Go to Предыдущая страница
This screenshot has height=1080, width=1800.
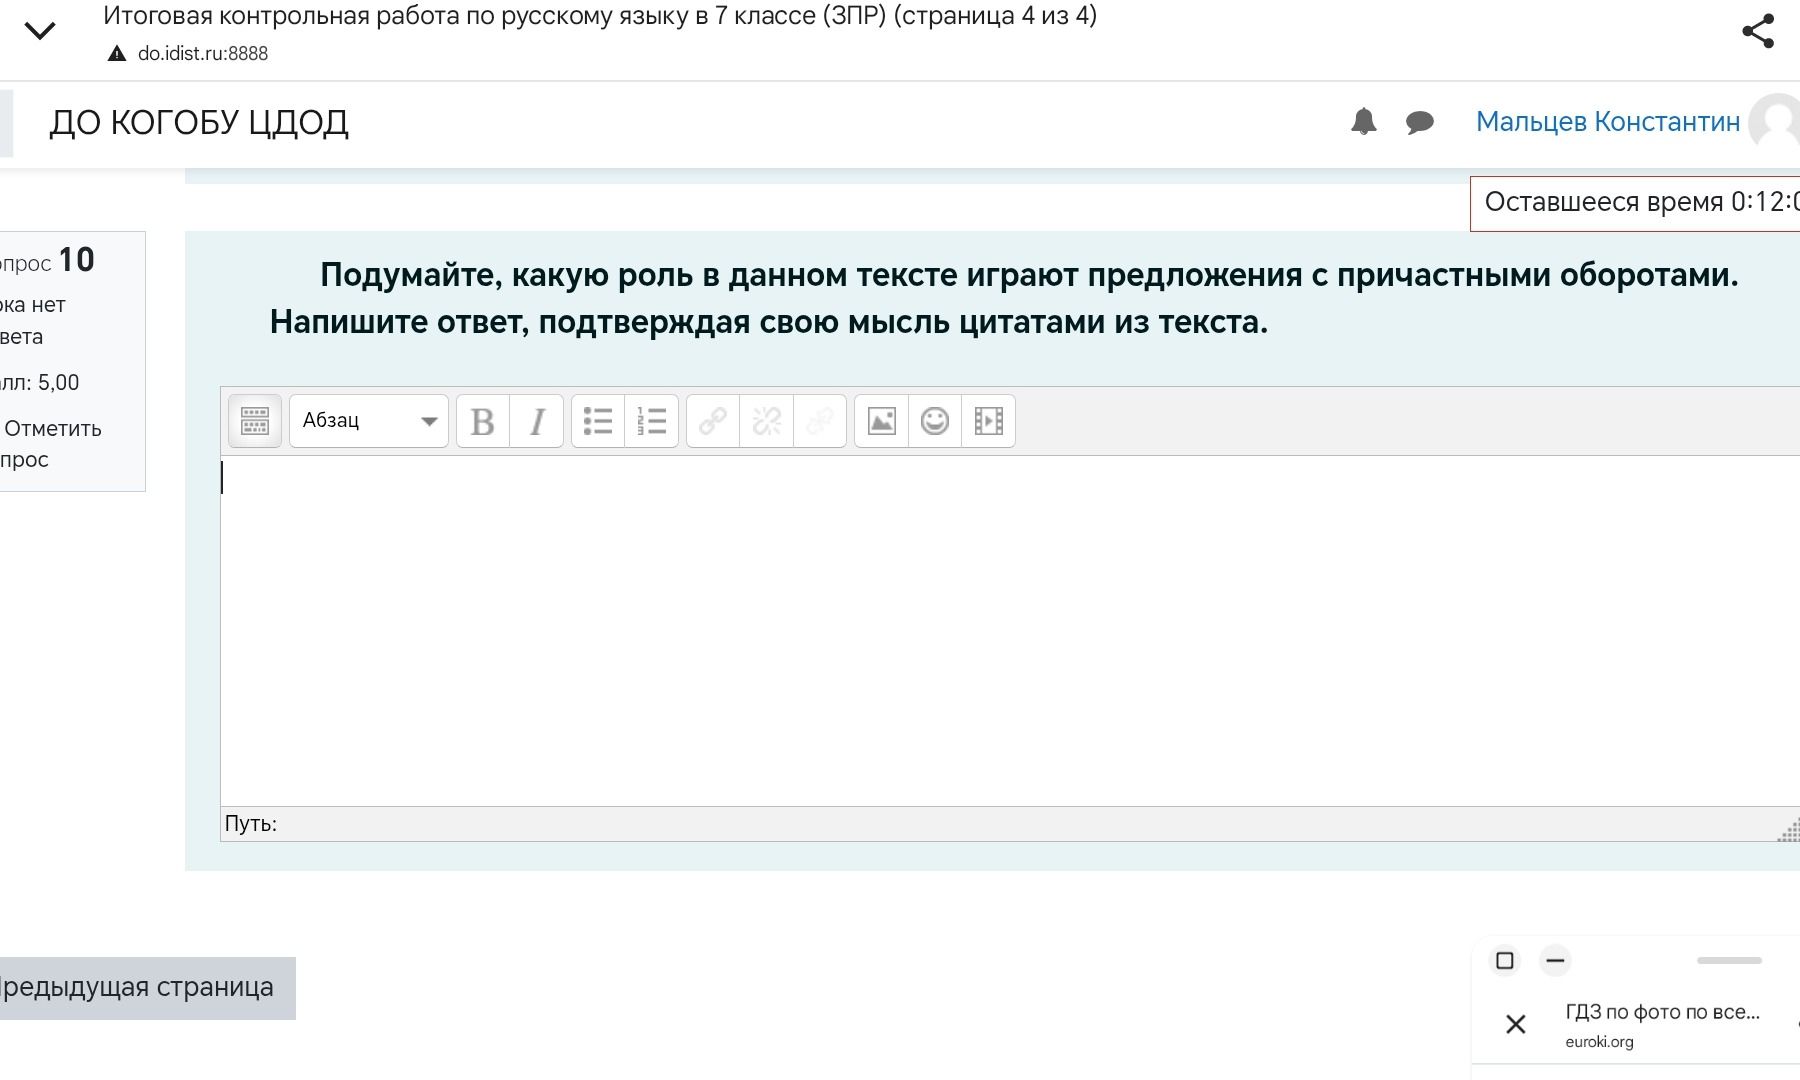[x=137, y=988]
